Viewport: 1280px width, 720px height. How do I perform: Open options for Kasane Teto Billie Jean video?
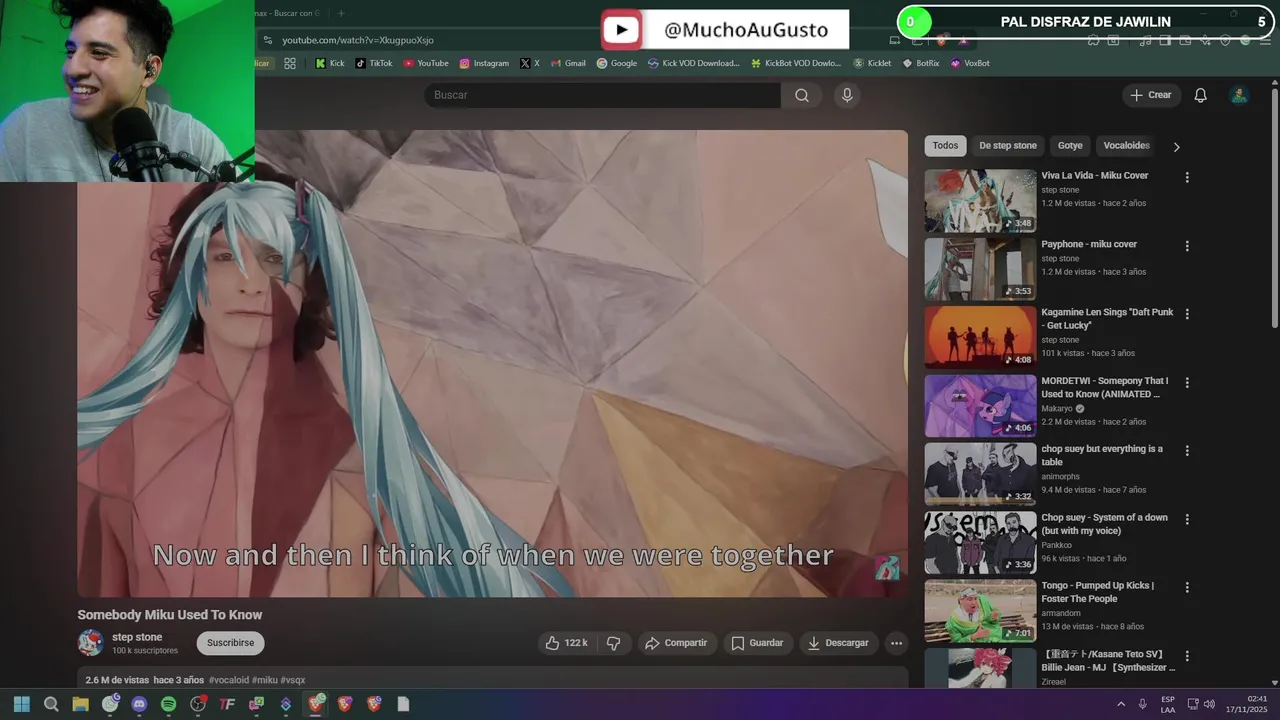(x=1187, y=657)
